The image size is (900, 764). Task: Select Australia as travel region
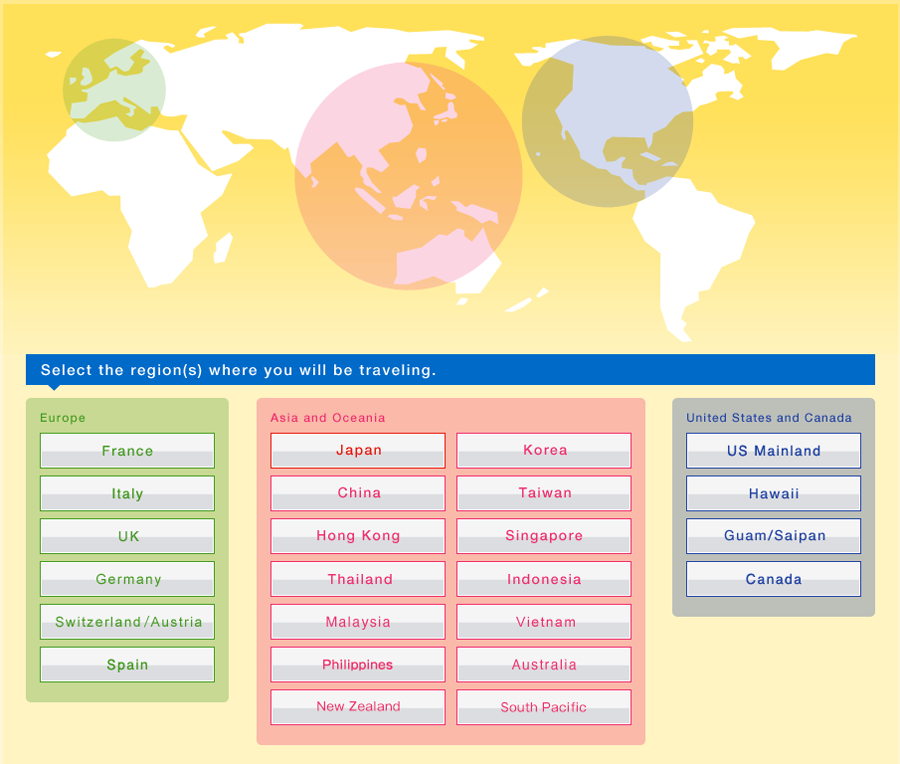pyautogui.click(x=544, y=665)
